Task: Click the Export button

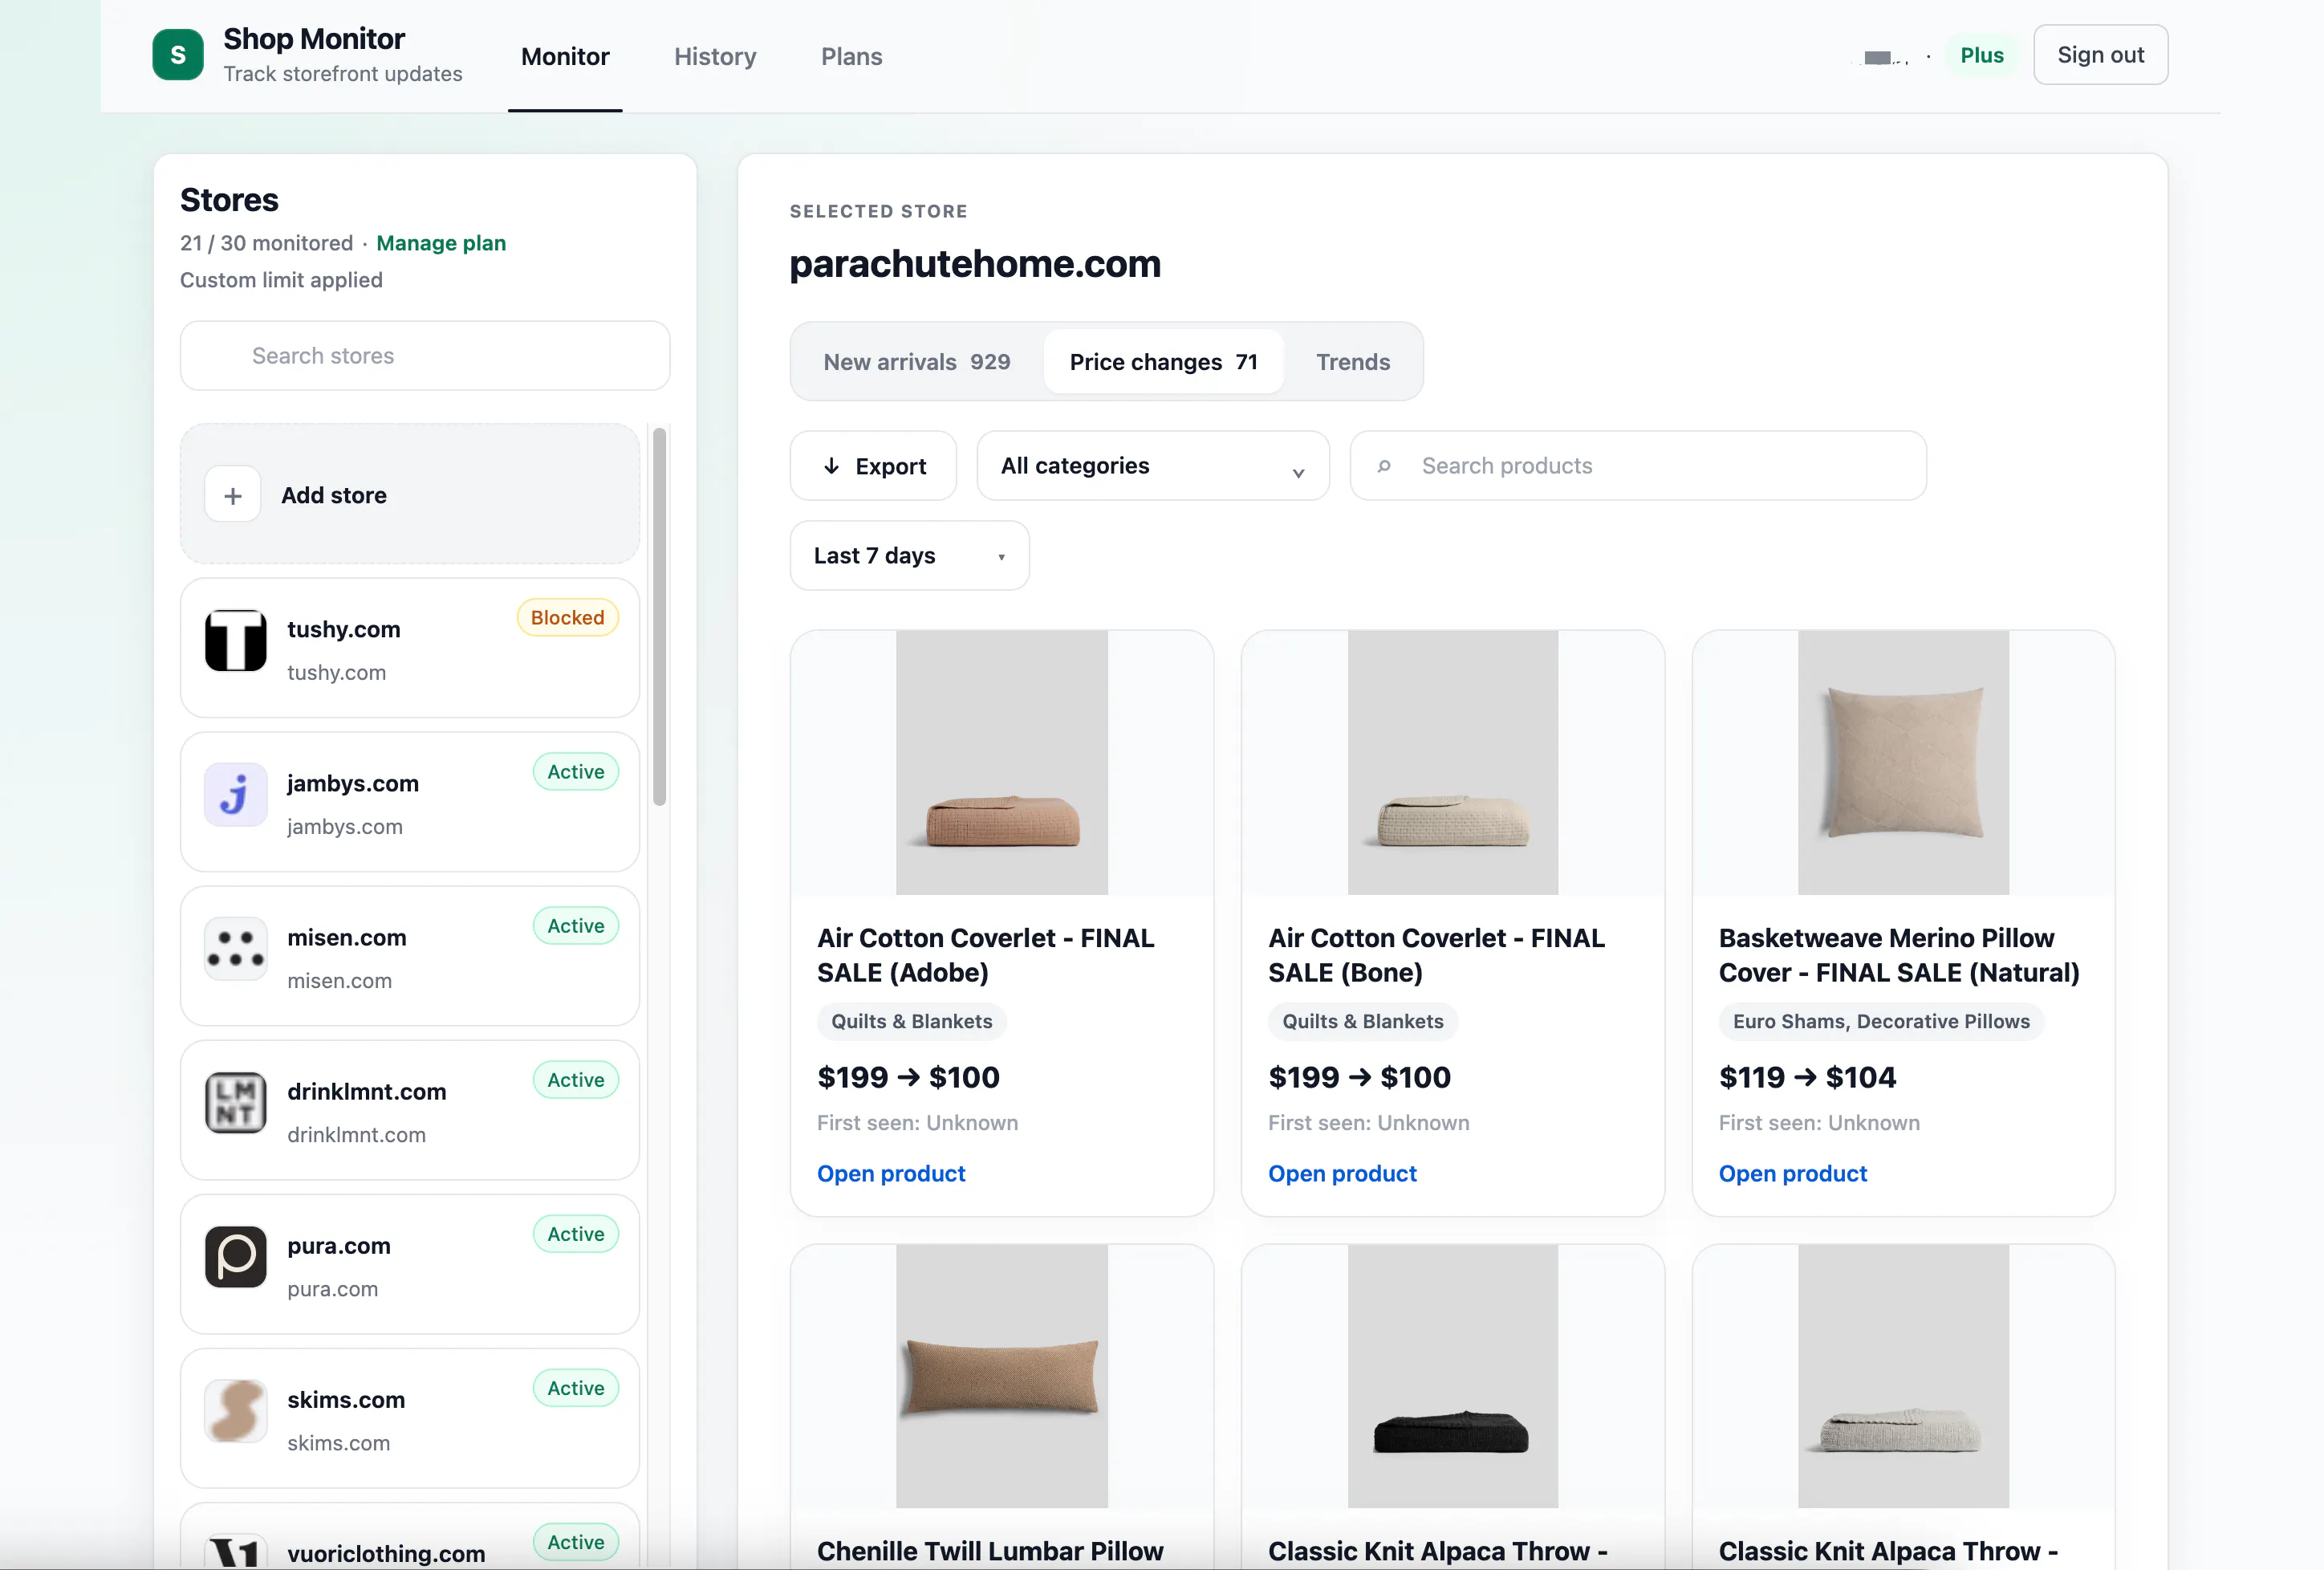Action: (x=873, y=466)
